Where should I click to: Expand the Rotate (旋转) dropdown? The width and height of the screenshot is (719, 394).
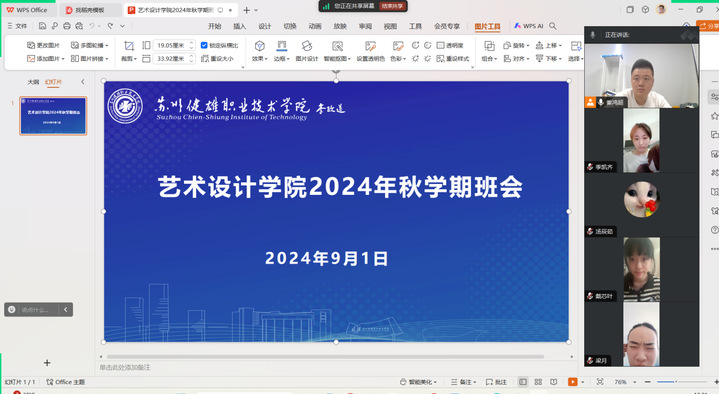(516, 45)
